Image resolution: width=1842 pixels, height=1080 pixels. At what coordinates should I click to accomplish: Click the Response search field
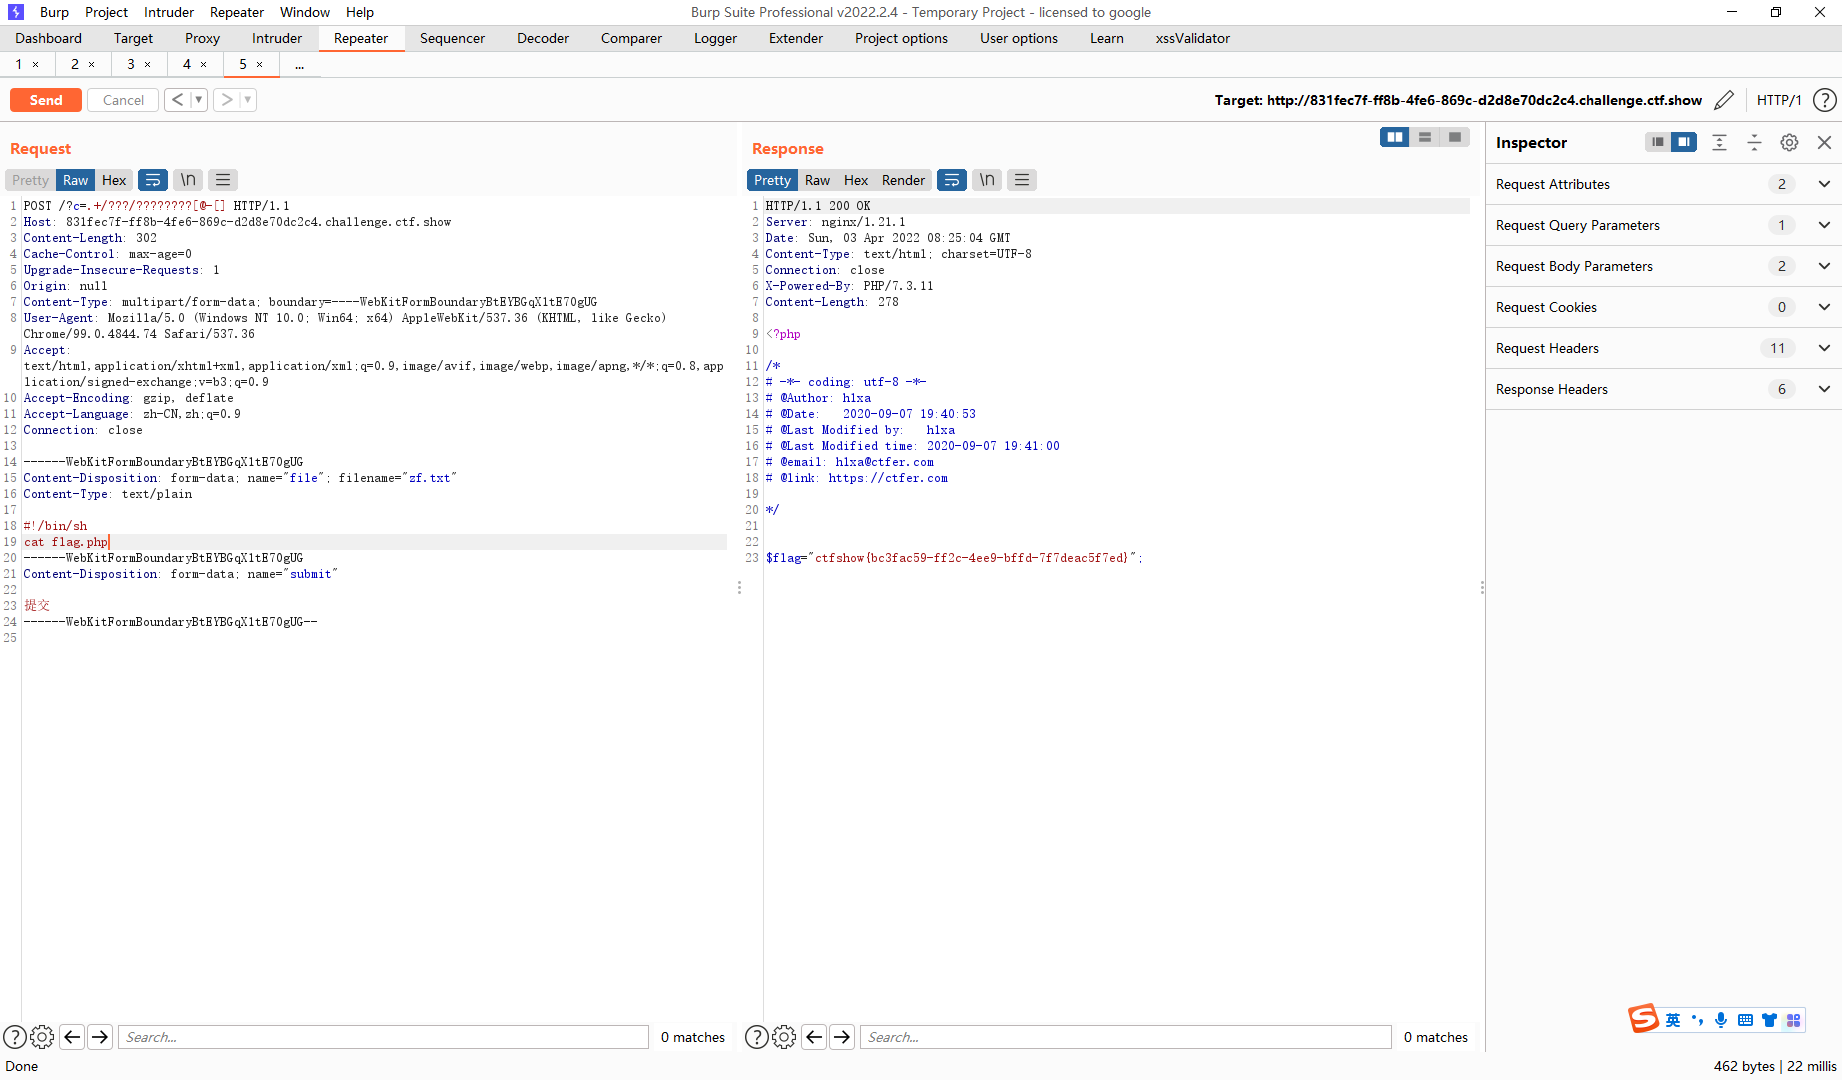(x=1125, y=1037)
